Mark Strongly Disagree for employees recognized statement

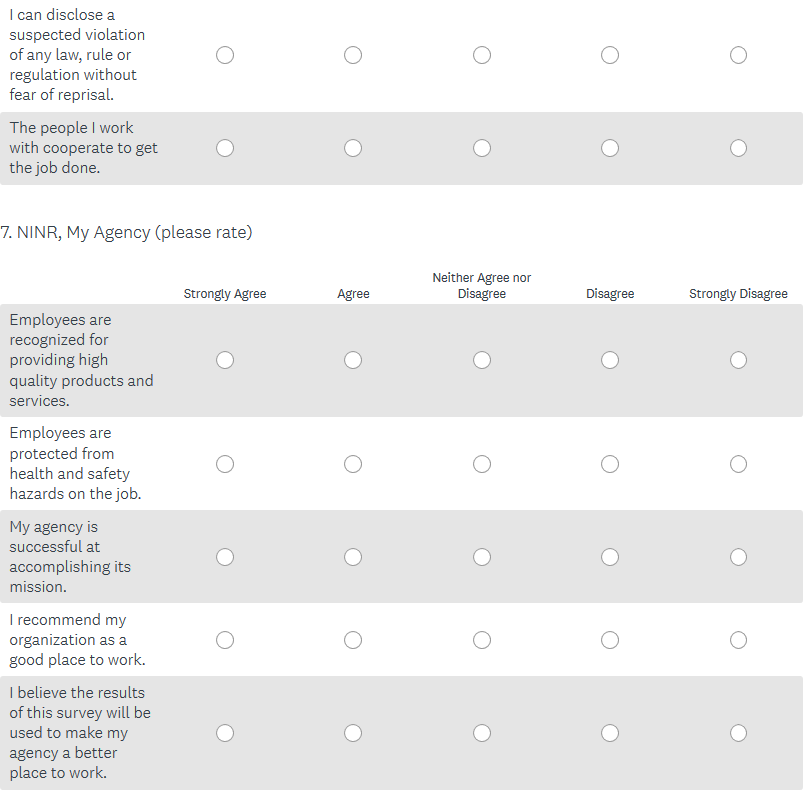tap(738, 360)
